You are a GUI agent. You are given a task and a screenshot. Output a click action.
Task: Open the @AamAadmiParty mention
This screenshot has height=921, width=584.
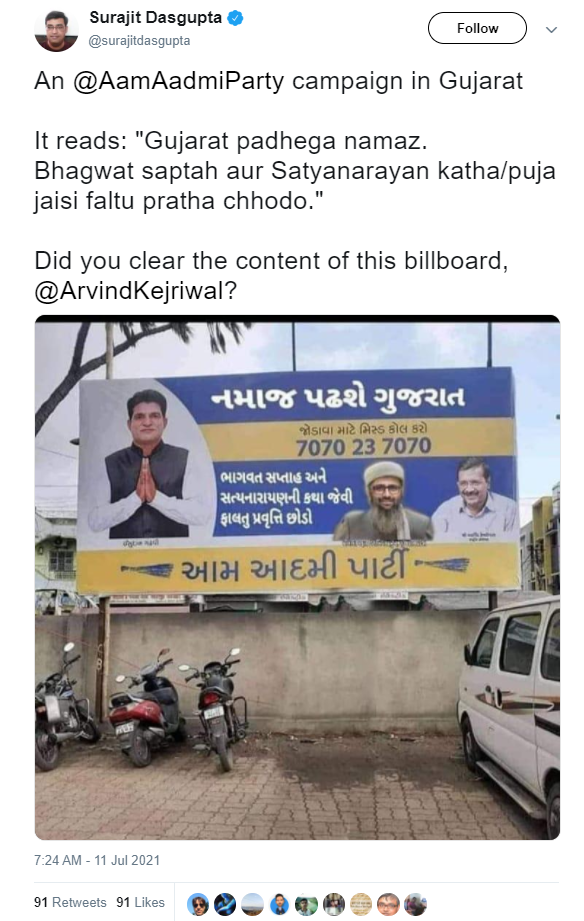[x=179, y=81]
